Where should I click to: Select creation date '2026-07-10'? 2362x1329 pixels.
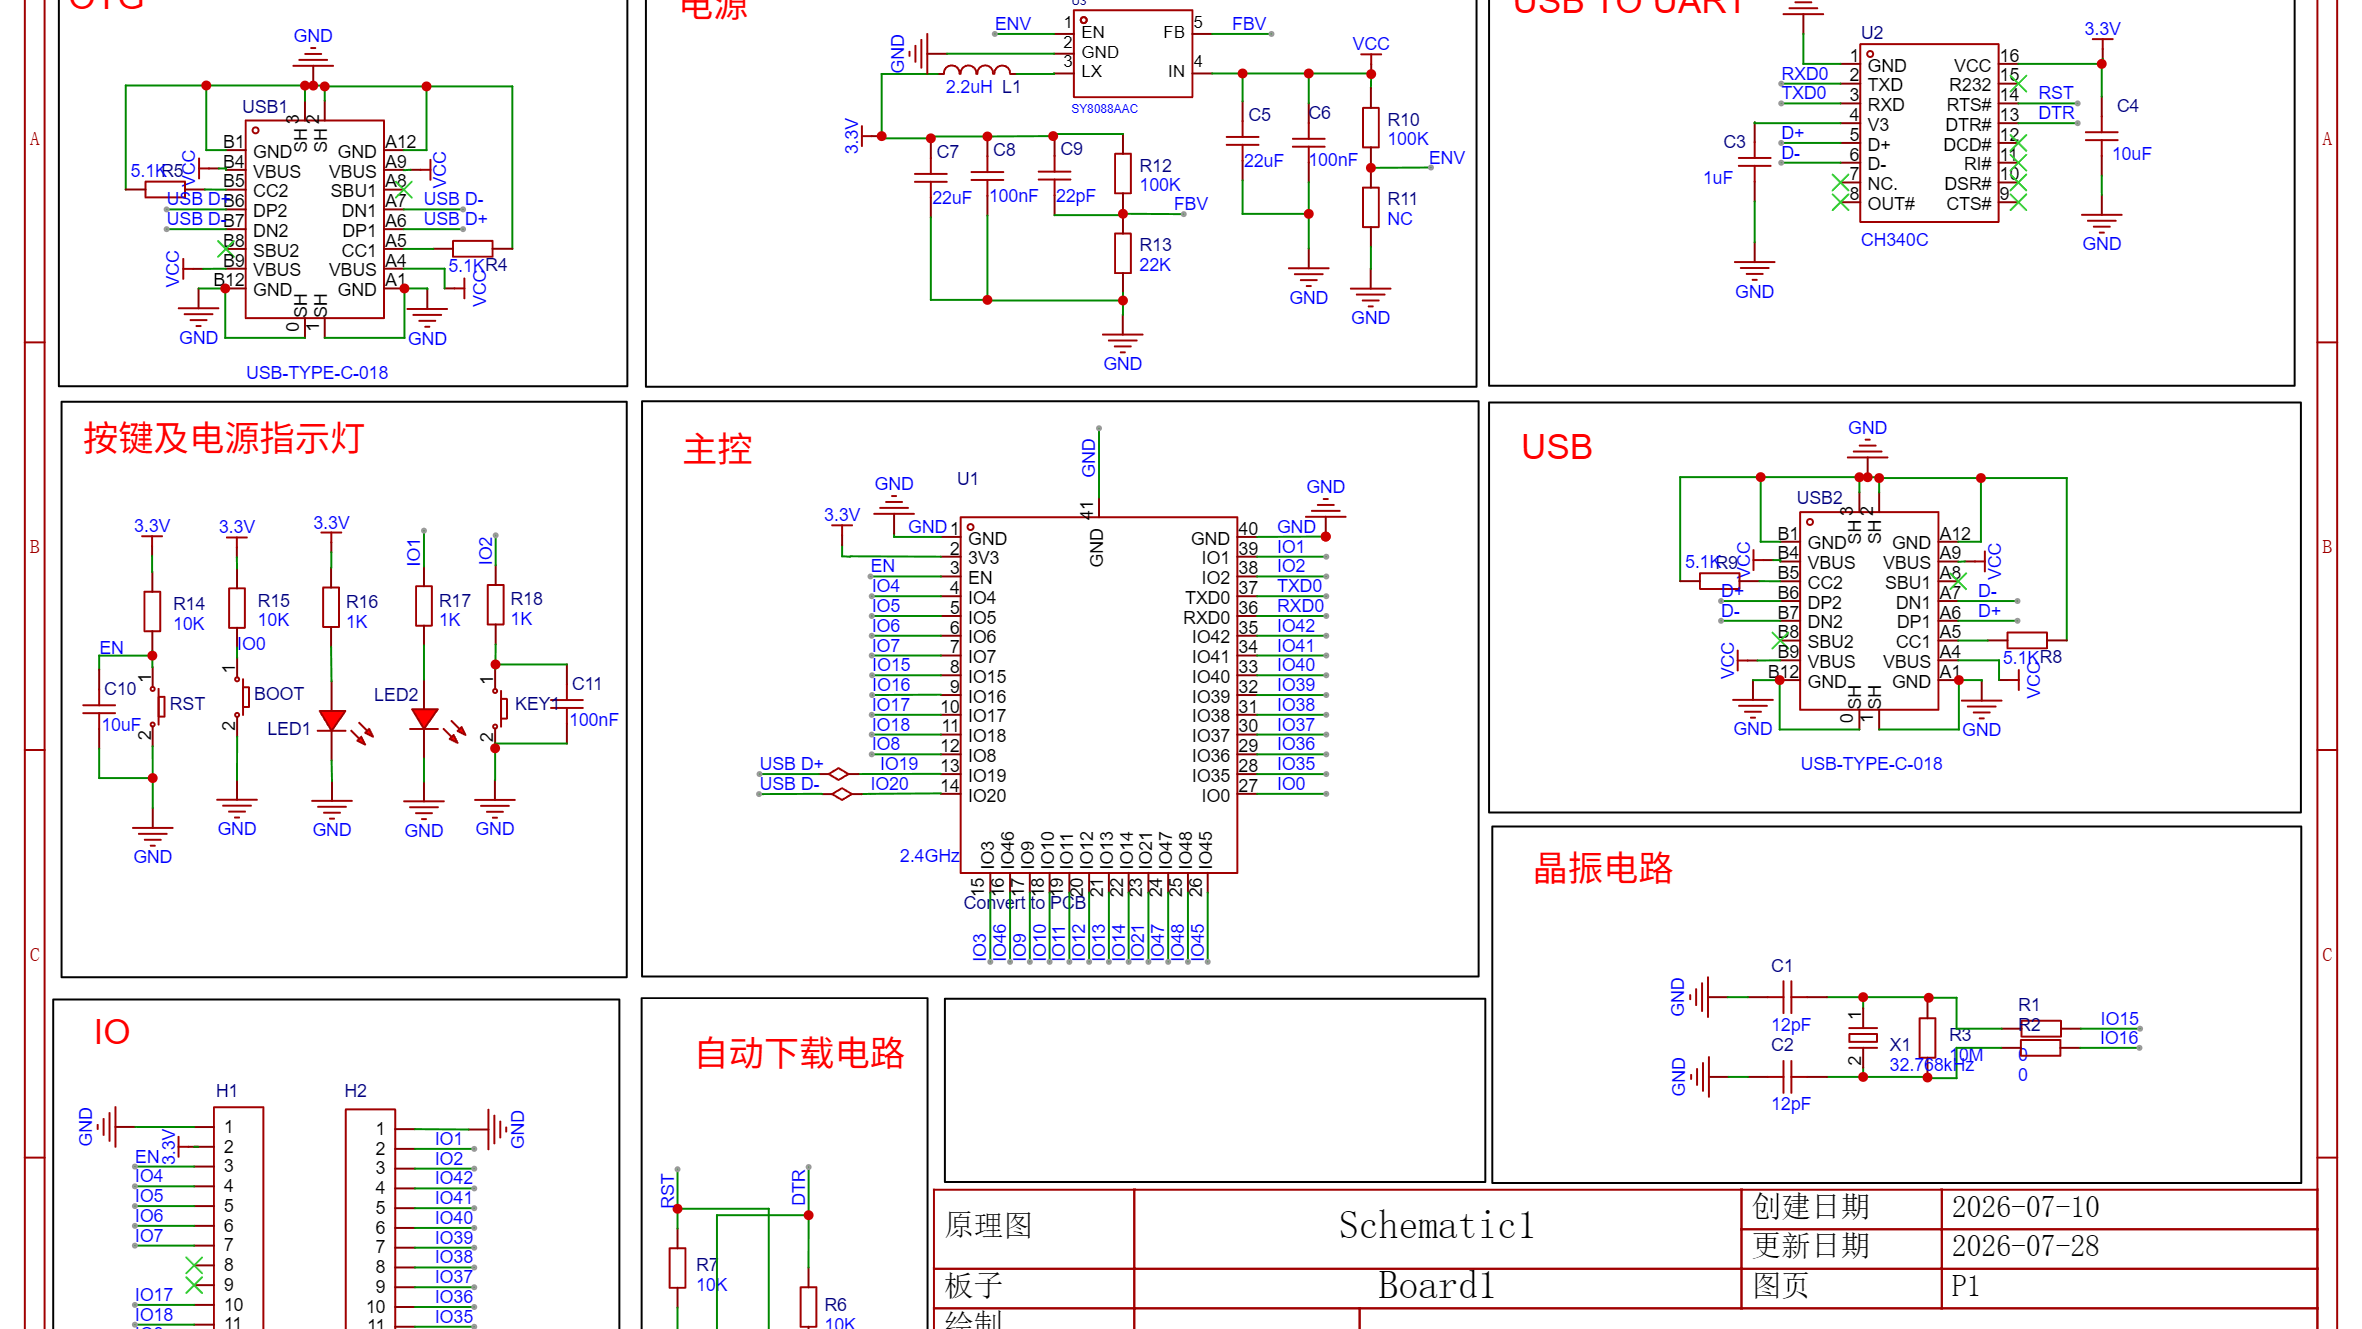[x=2025, y=1207]
